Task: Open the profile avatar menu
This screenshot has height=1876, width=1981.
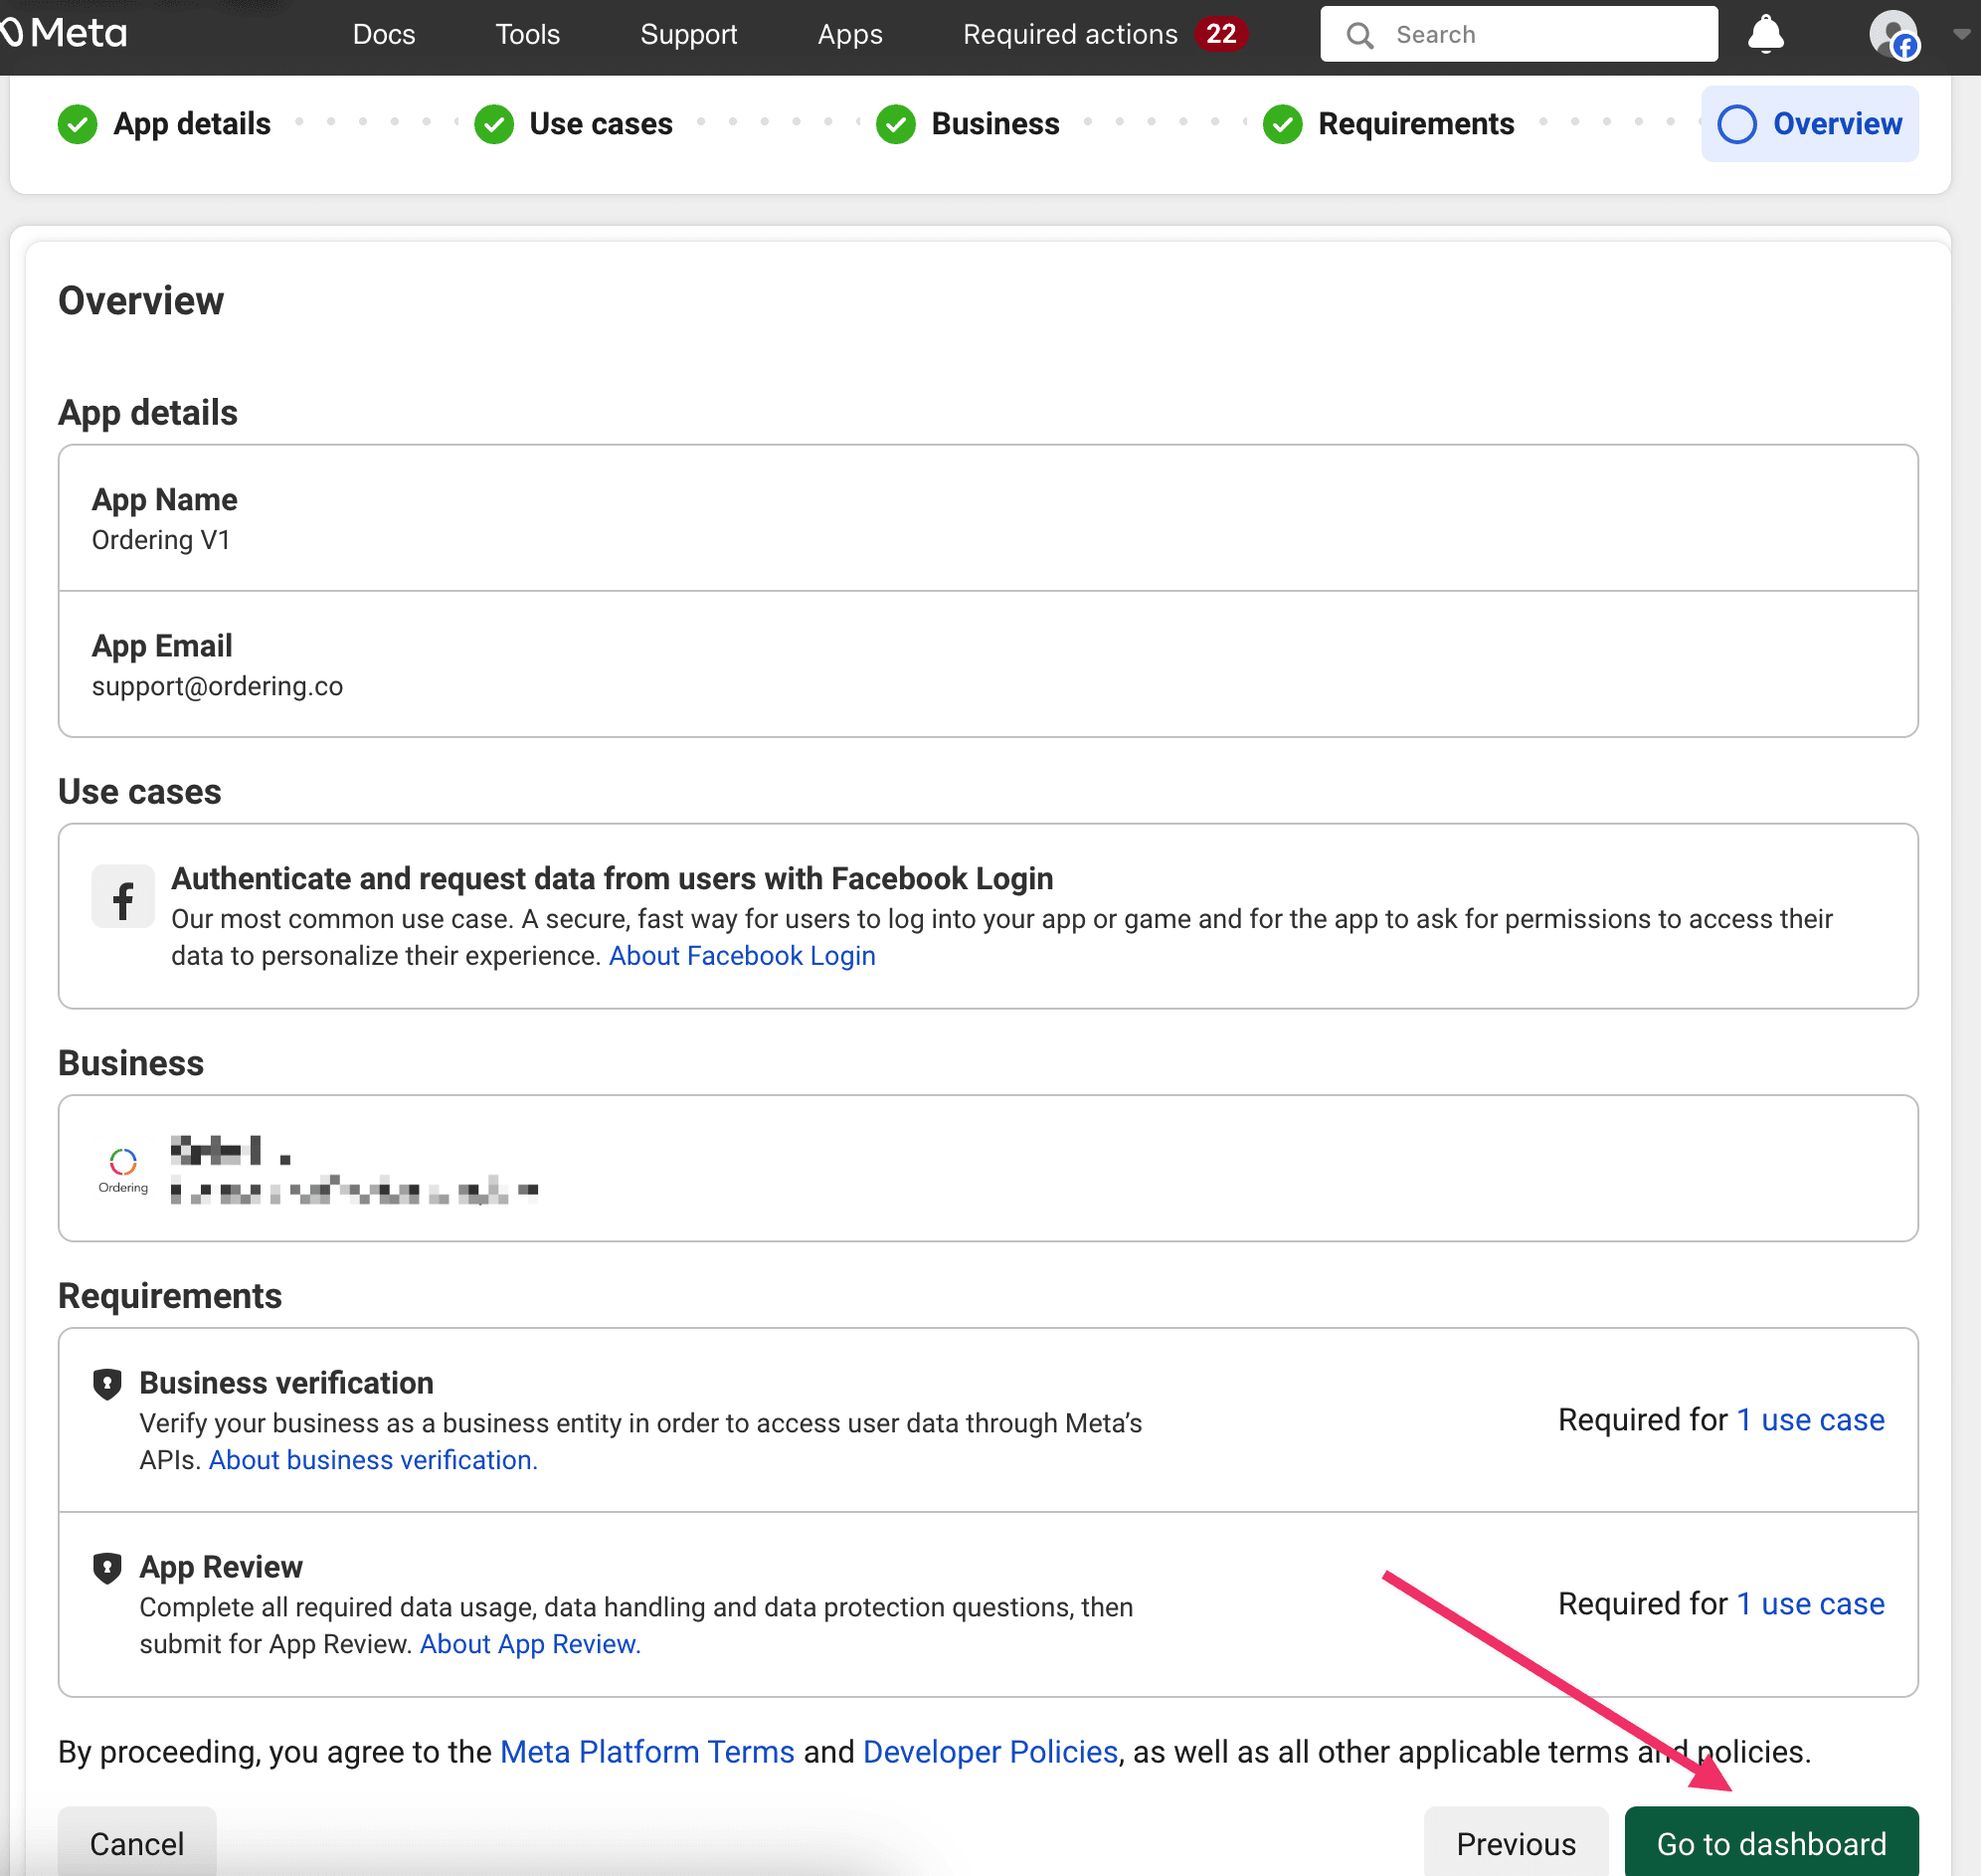Action: 1893,35
